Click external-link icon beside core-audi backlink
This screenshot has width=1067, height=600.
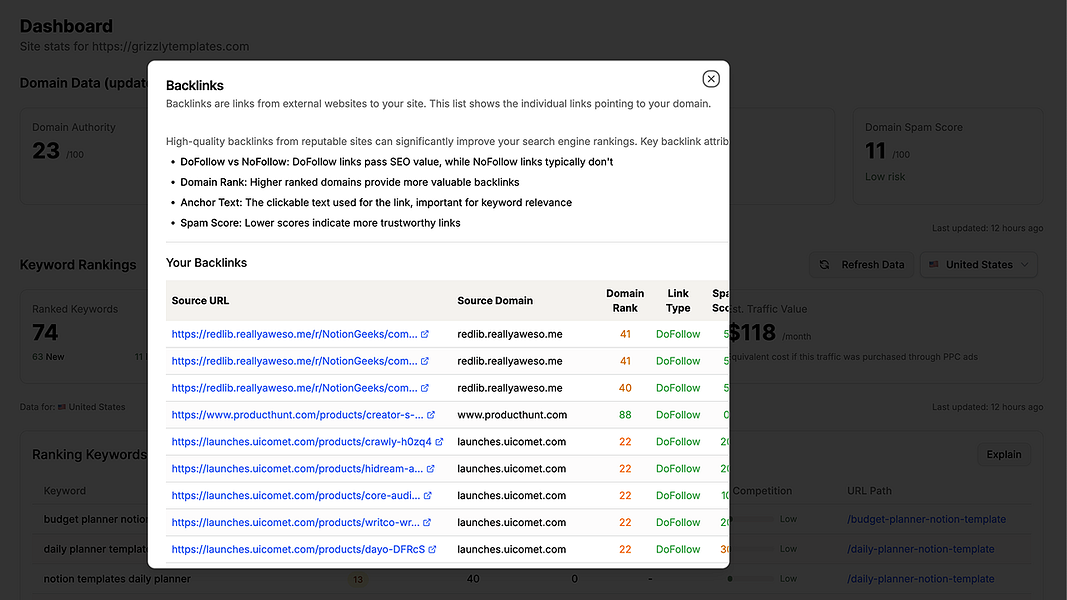(x=428, y=496)
